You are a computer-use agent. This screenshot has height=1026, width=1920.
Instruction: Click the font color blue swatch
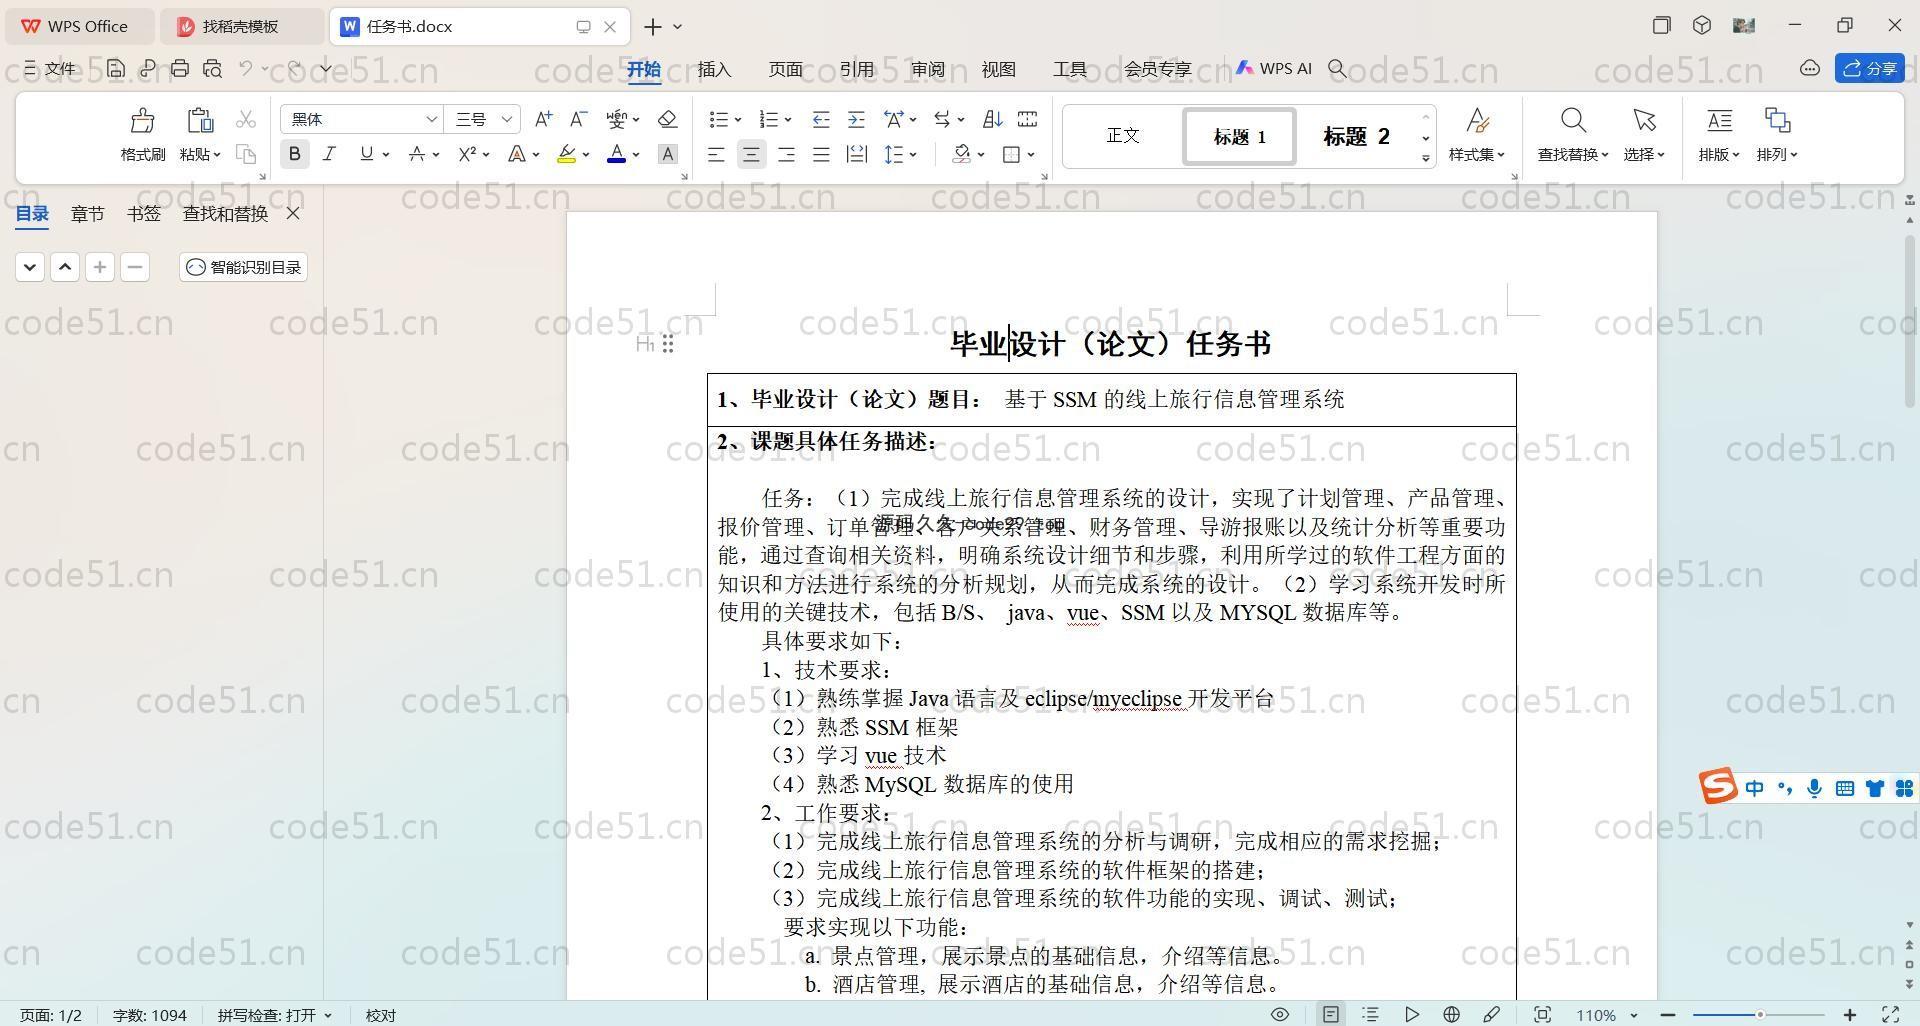[x=616, y=154]
